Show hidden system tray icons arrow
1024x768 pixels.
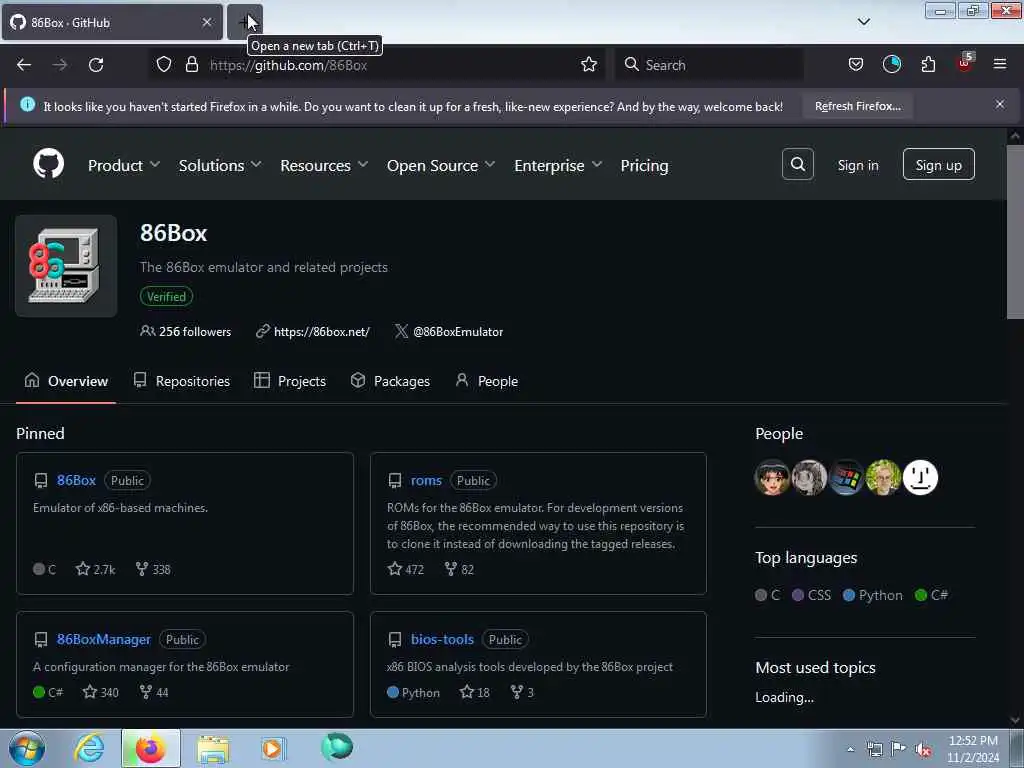(850, 750)
